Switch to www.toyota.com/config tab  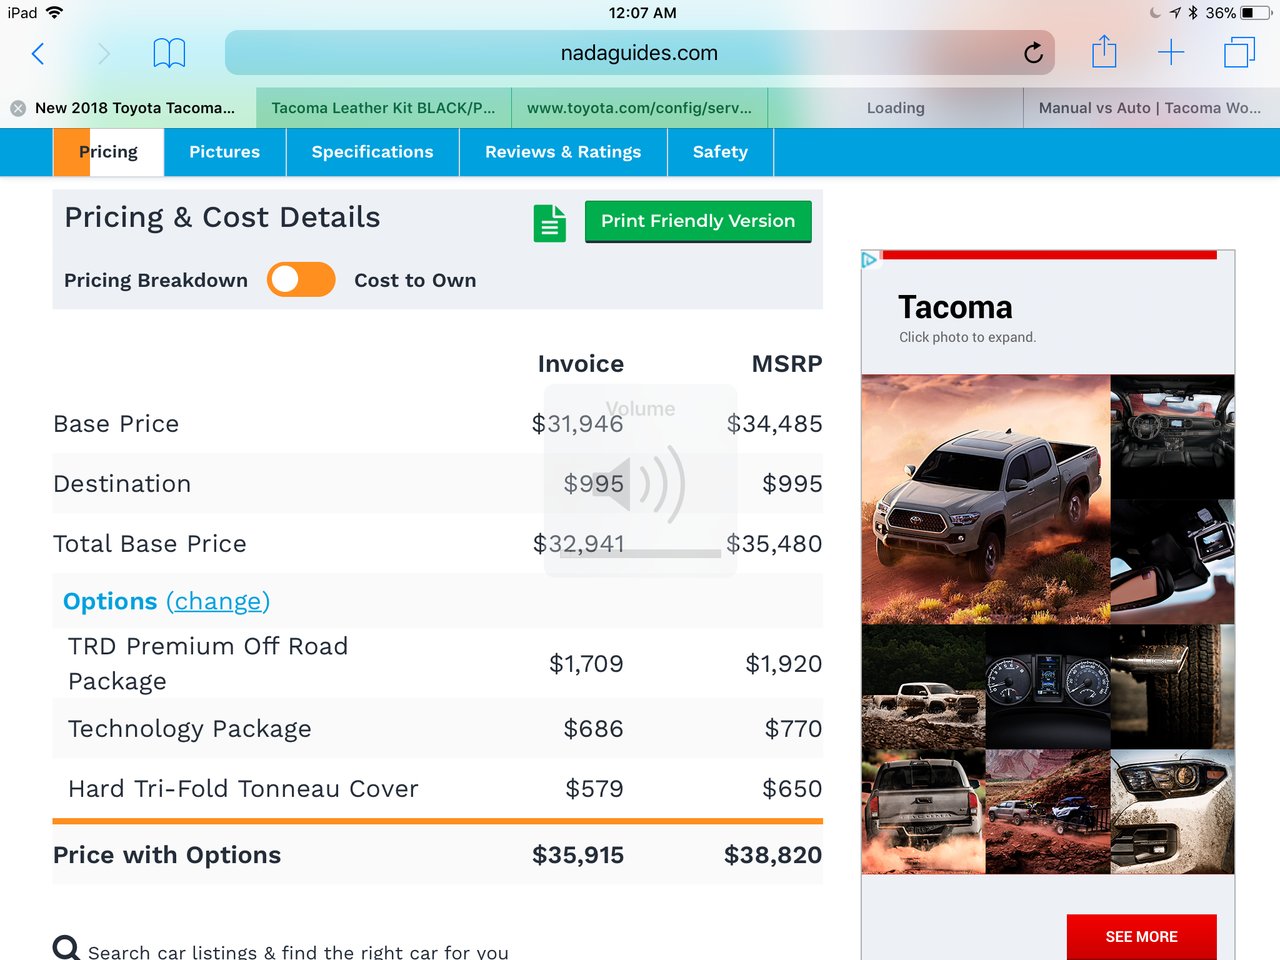click(x=640, y=108)
